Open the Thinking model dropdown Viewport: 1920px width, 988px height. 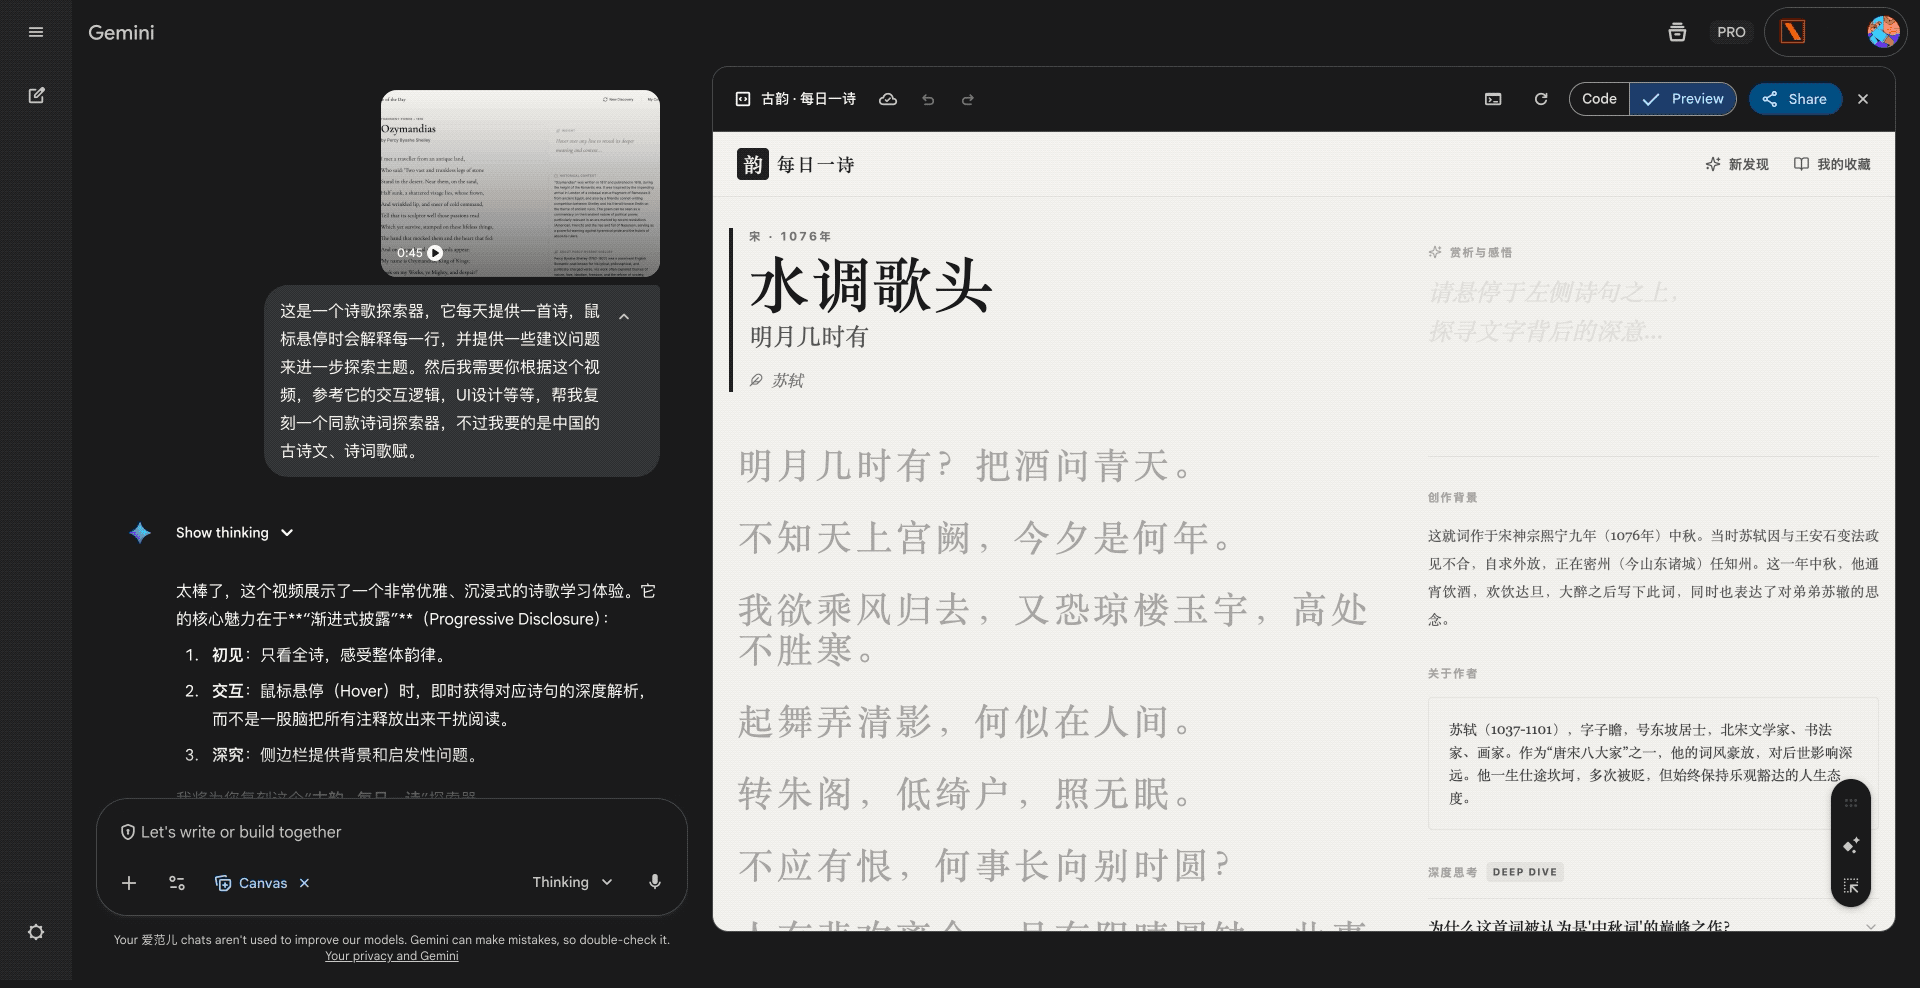pyautogui.click(x=571, y=882)
